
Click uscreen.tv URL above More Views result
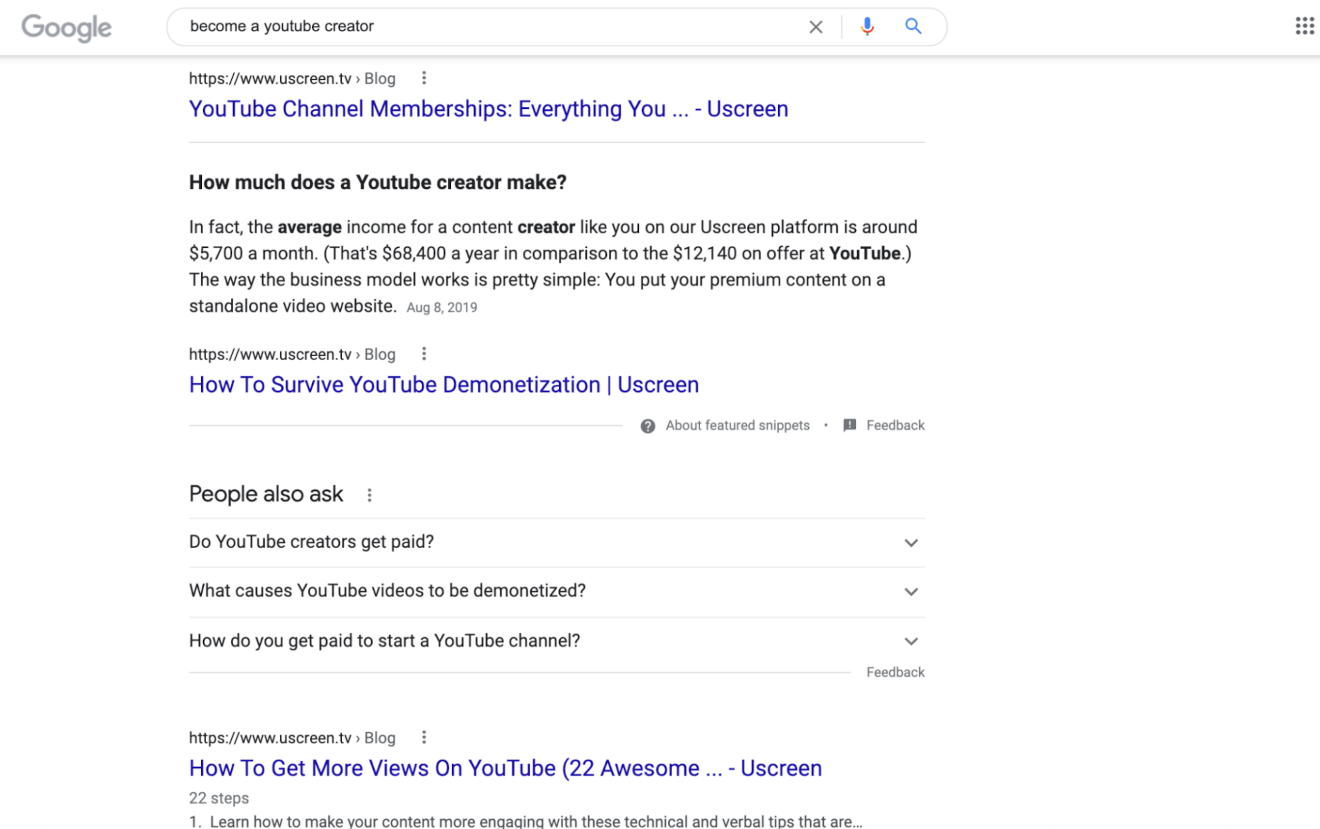pos(292,738)
